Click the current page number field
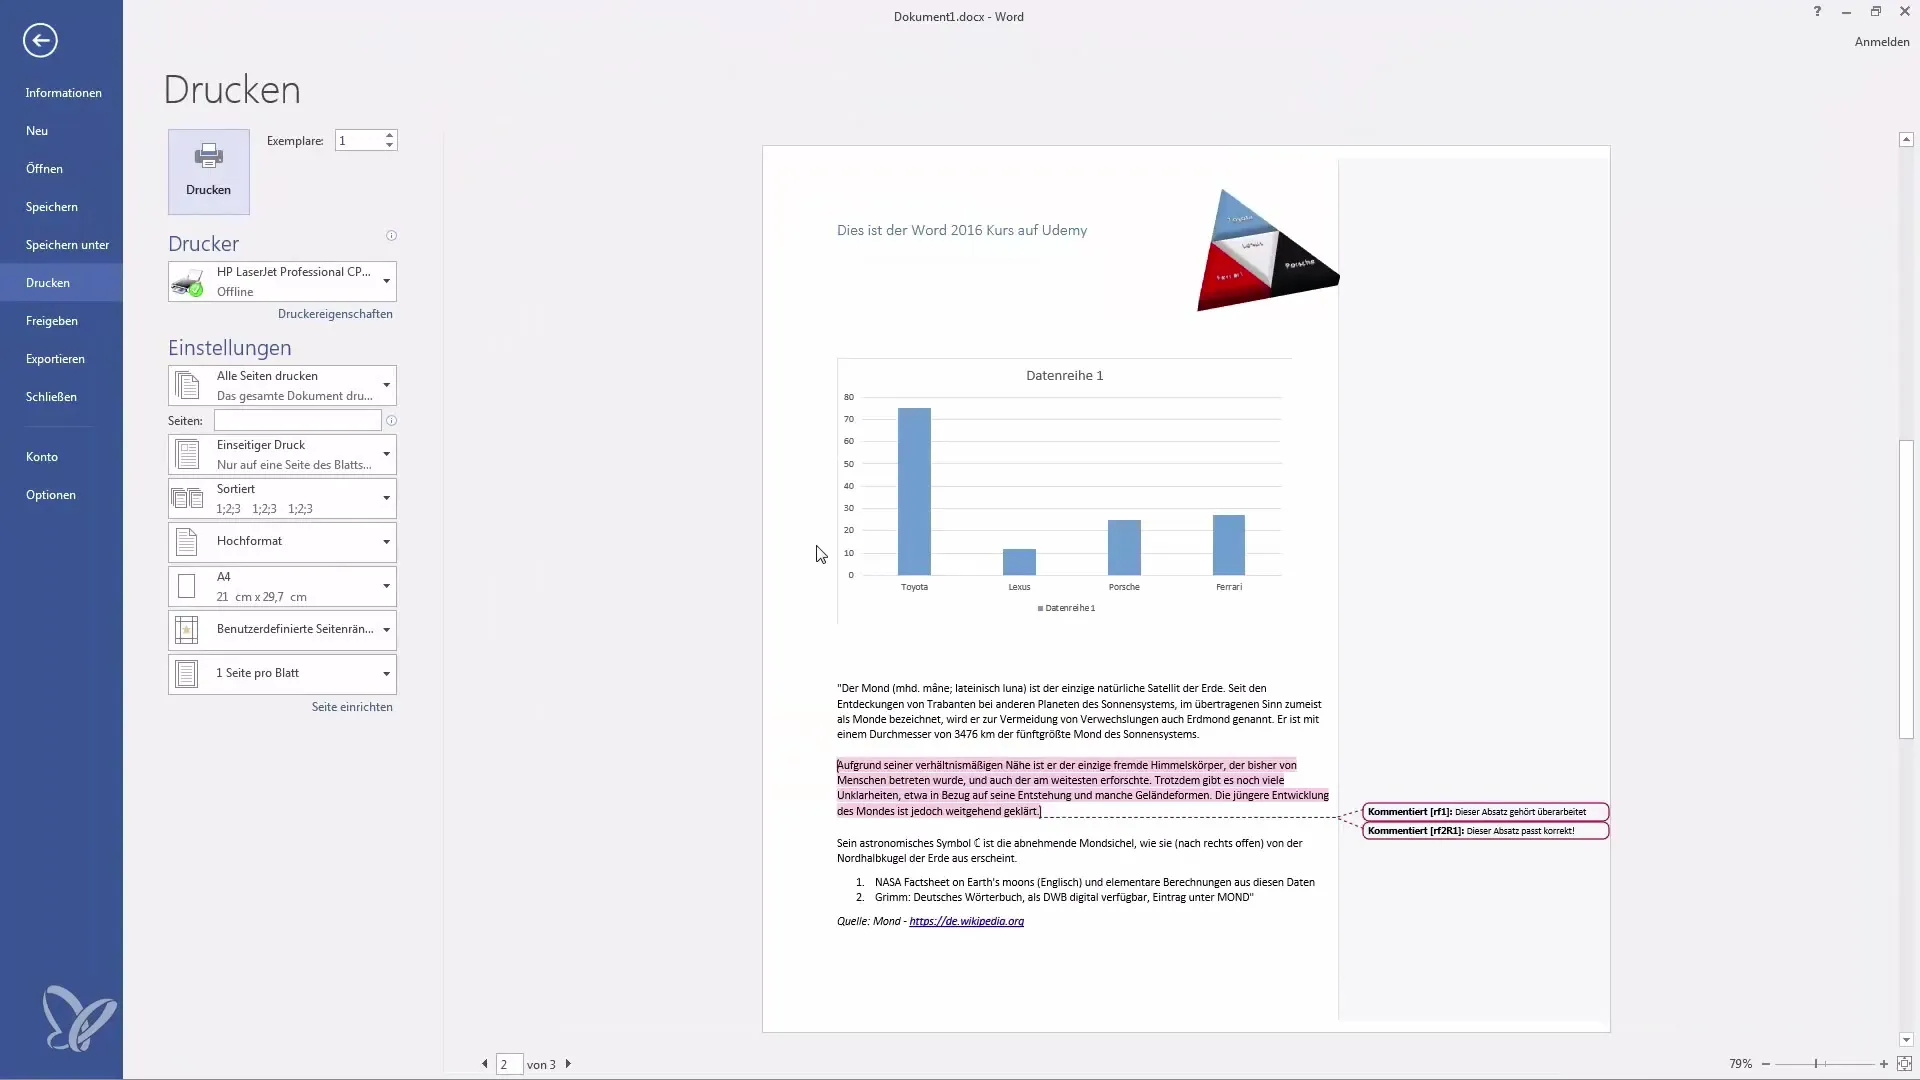The image size is (1920, 1080). click(509, 1064)
